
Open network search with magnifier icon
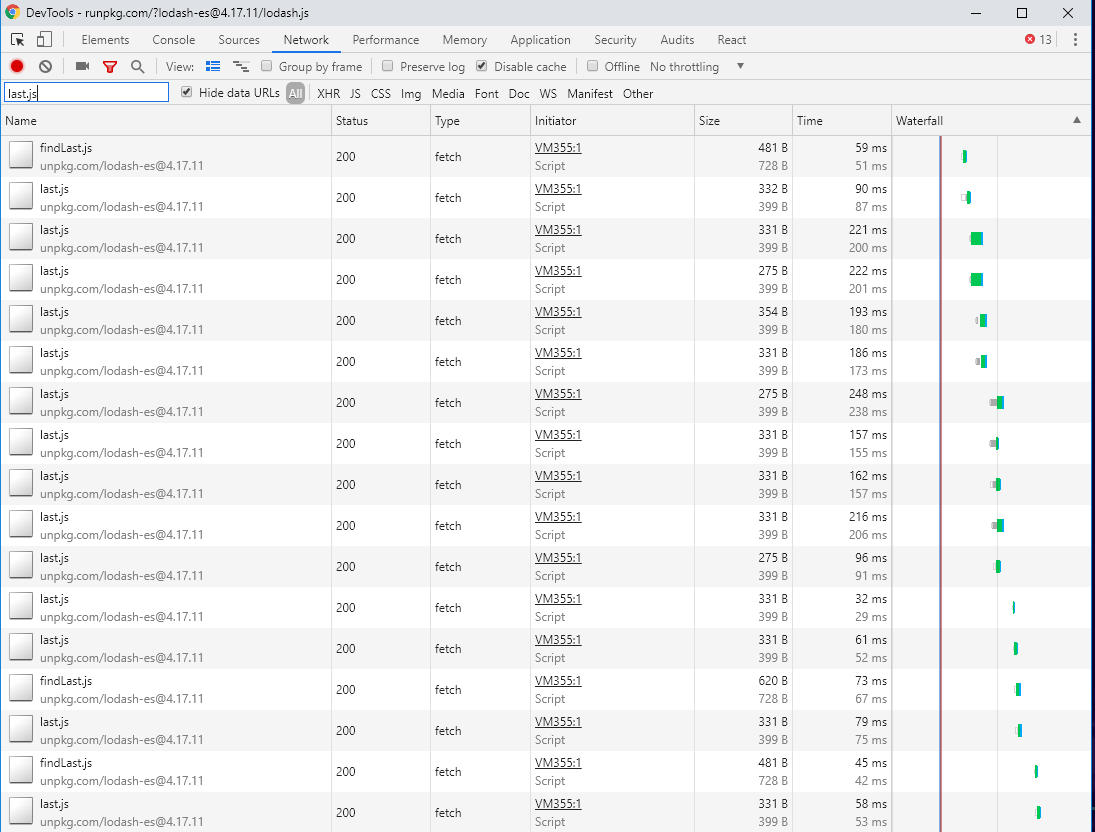138,66
